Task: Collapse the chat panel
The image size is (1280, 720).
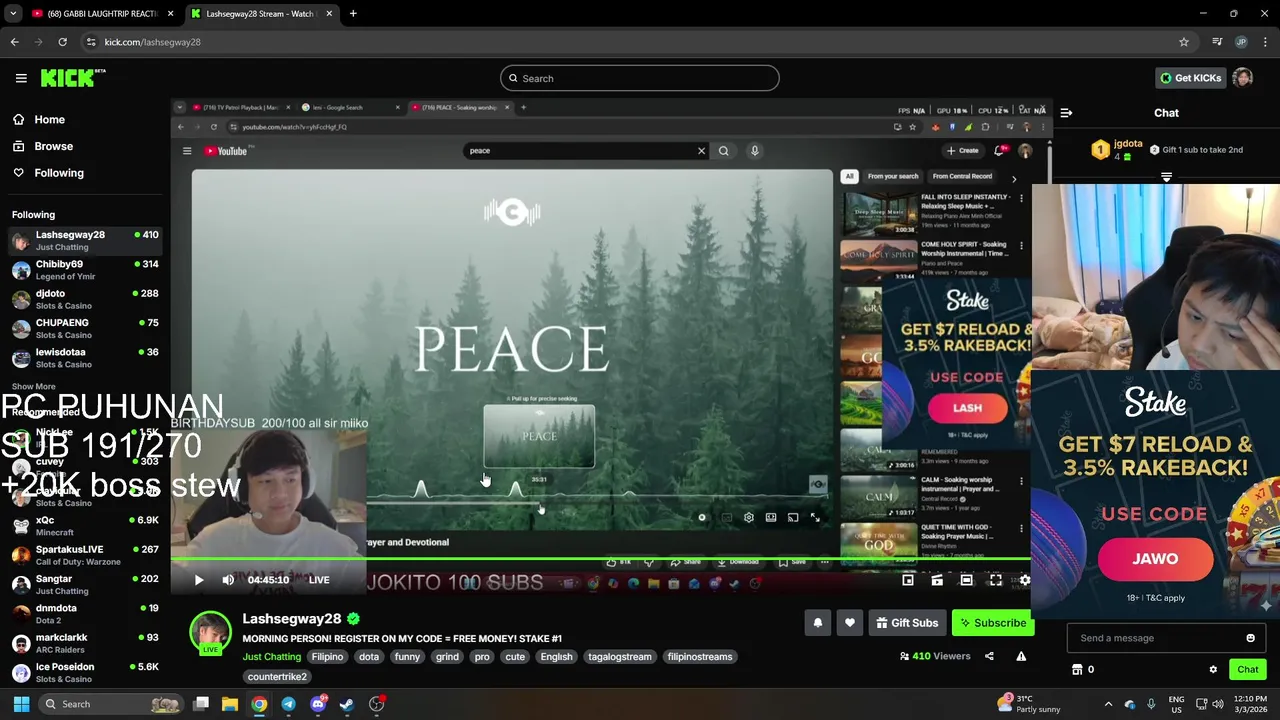Action: point(1066,113)
